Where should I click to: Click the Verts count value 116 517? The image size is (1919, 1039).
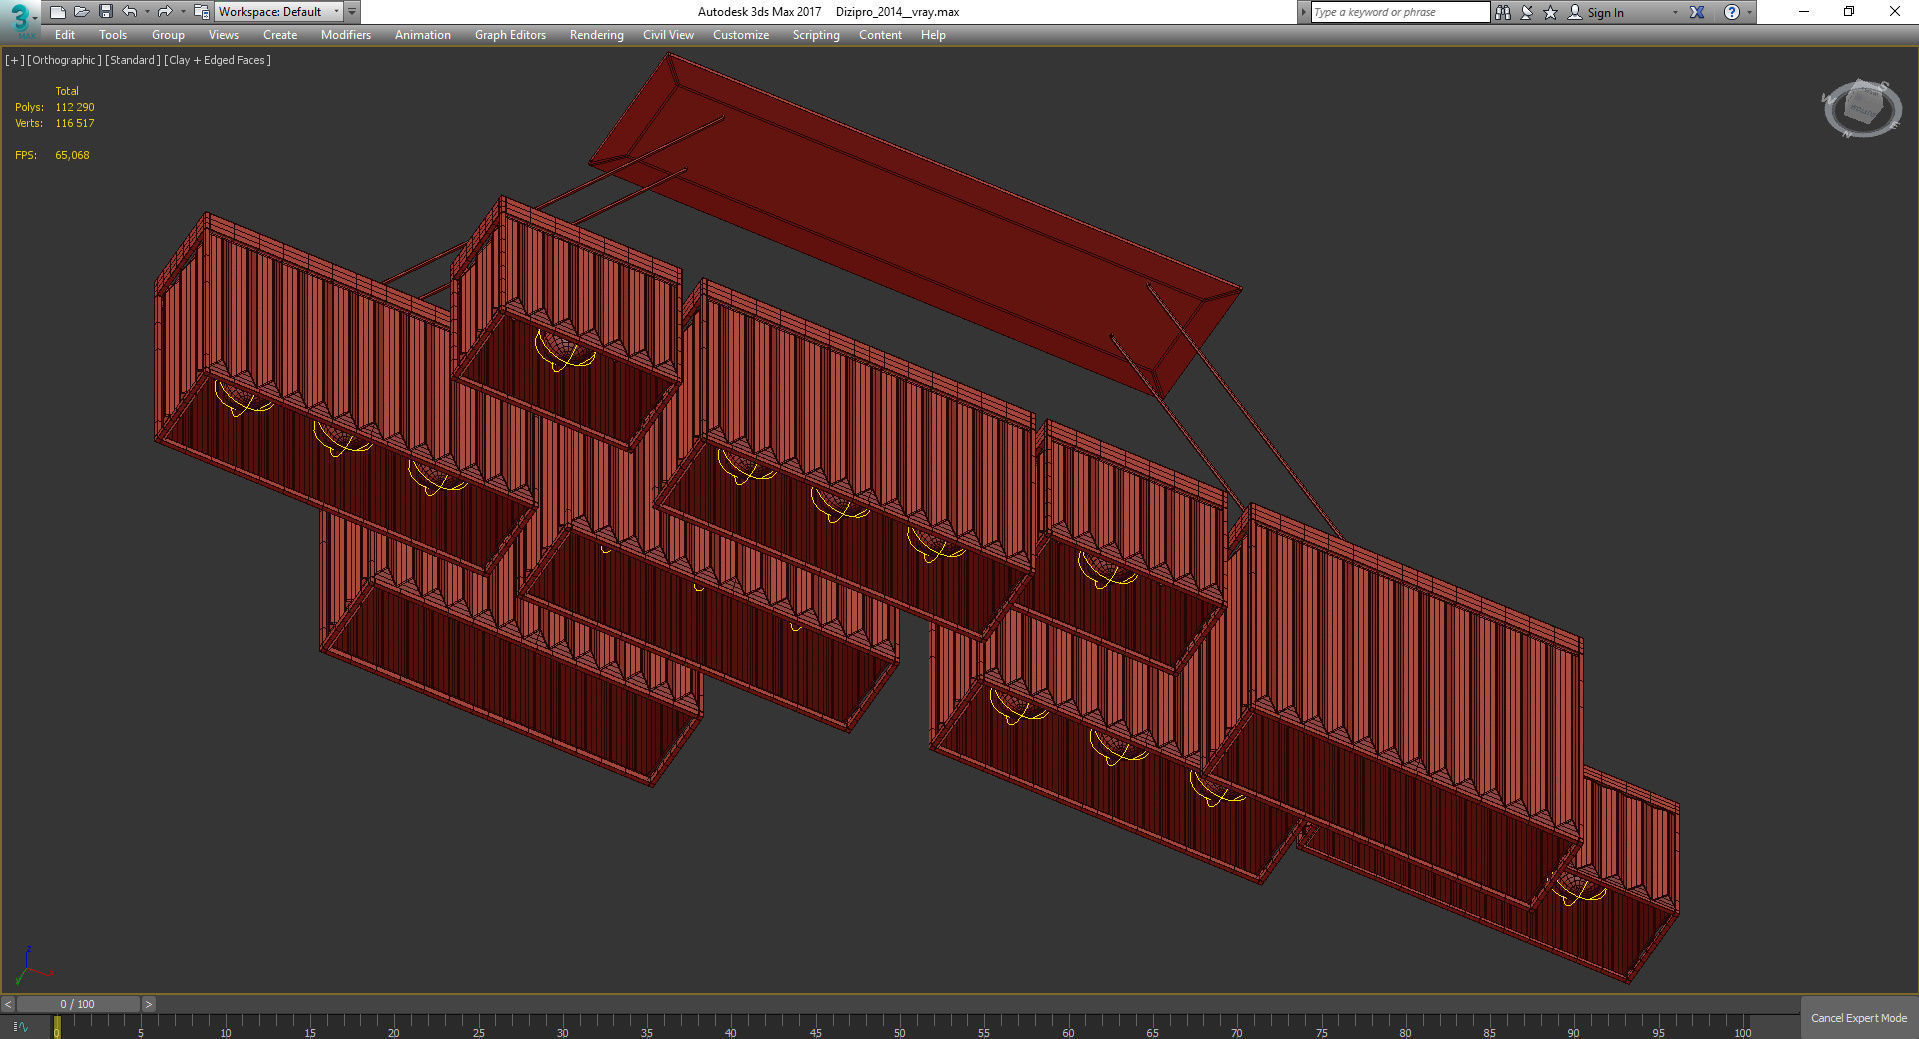pos(75,123)
